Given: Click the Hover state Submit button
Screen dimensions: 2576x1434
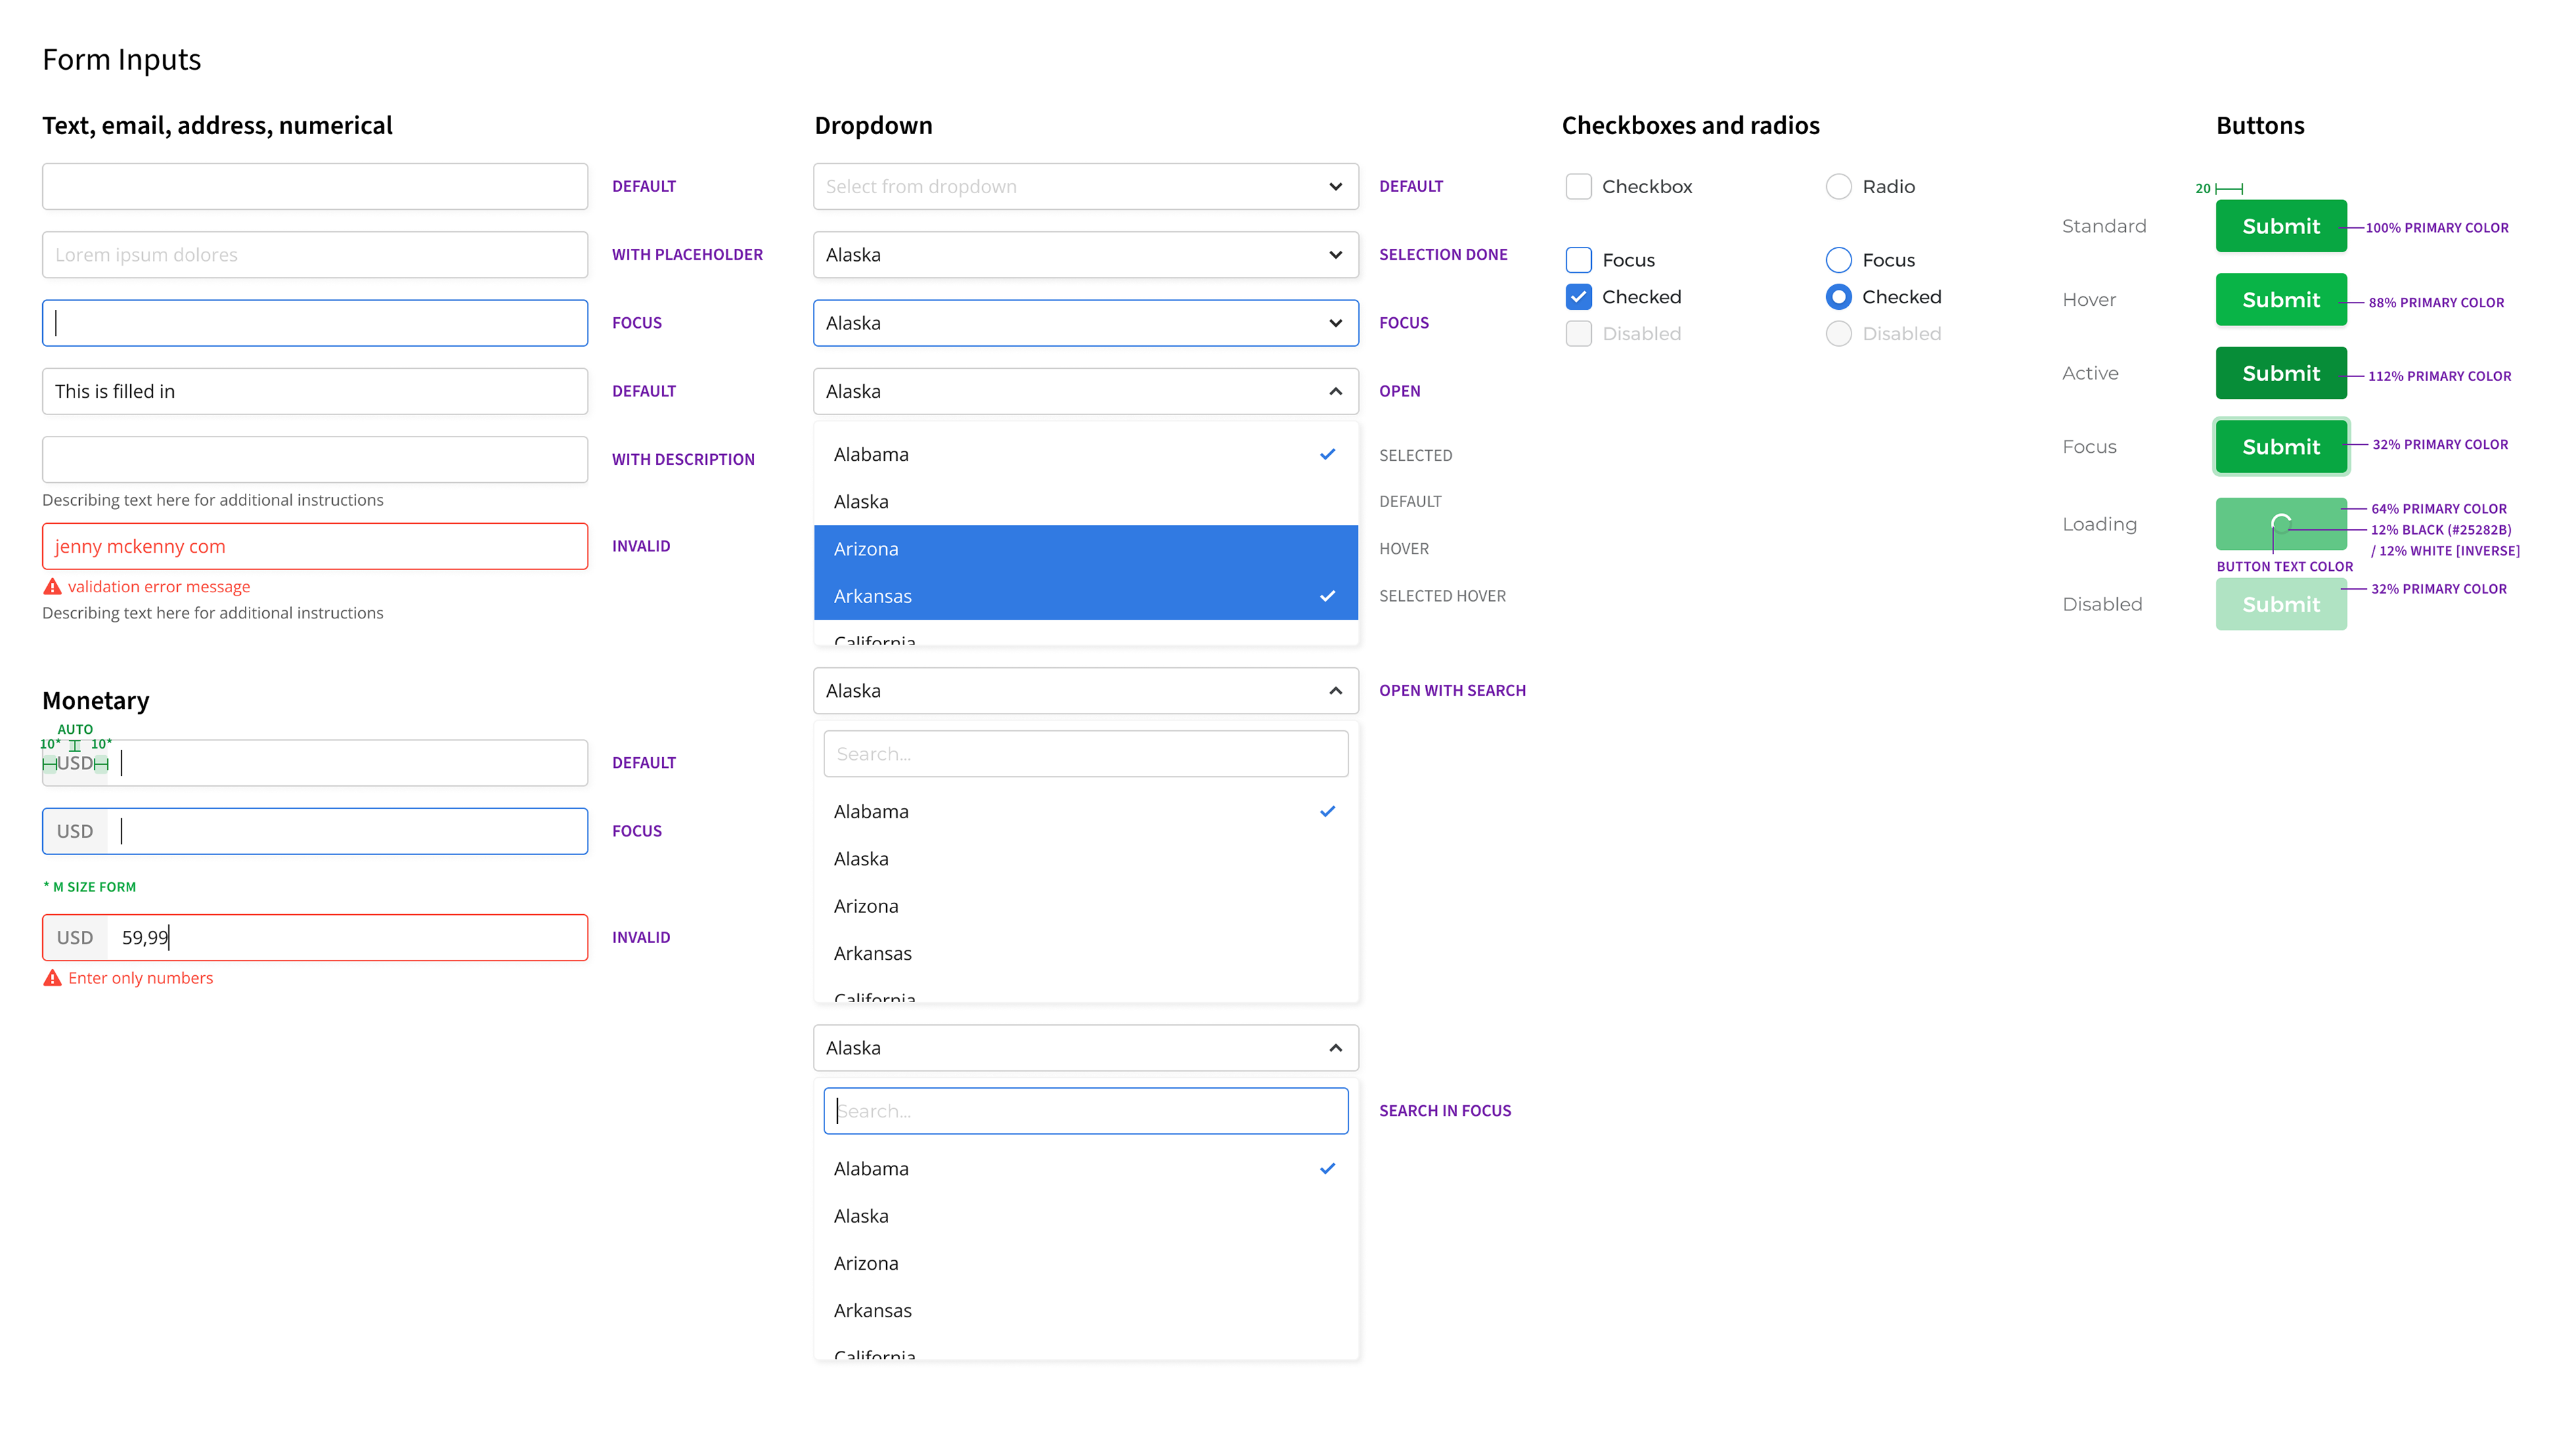Looking at the screenshot, I should point(2281,299).
